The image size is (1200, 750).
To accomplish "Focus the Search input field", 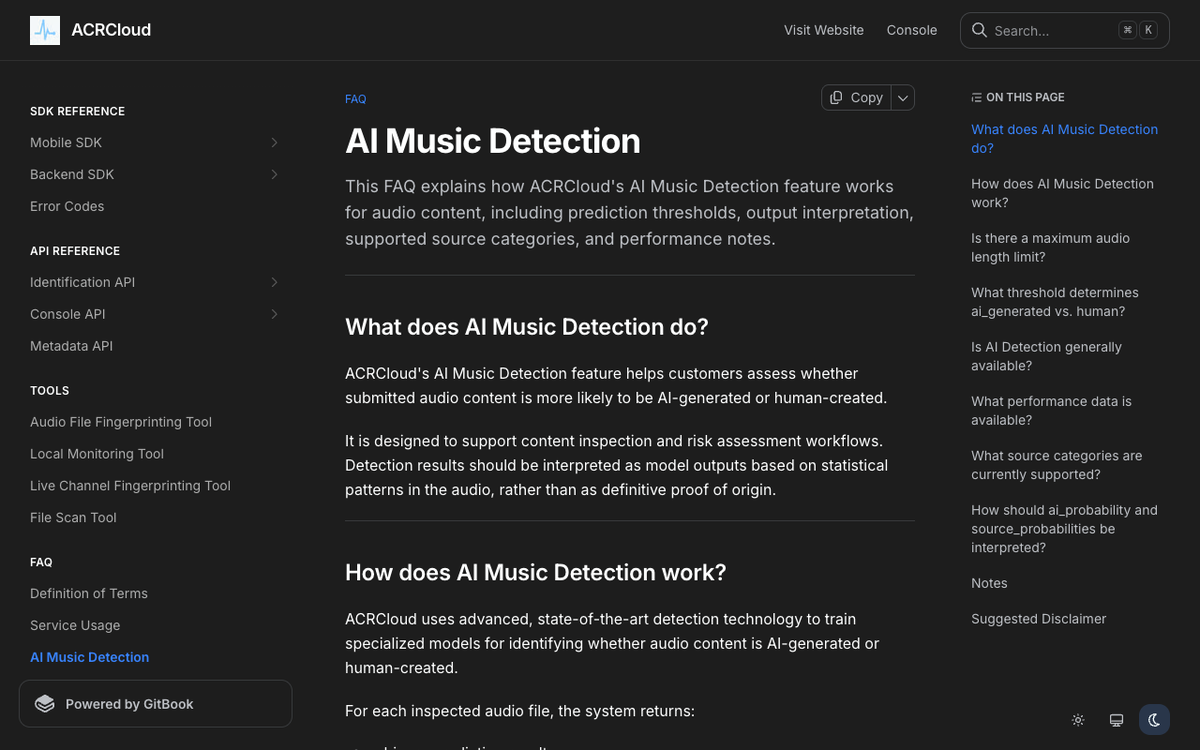I will [x=1065, y=30].
